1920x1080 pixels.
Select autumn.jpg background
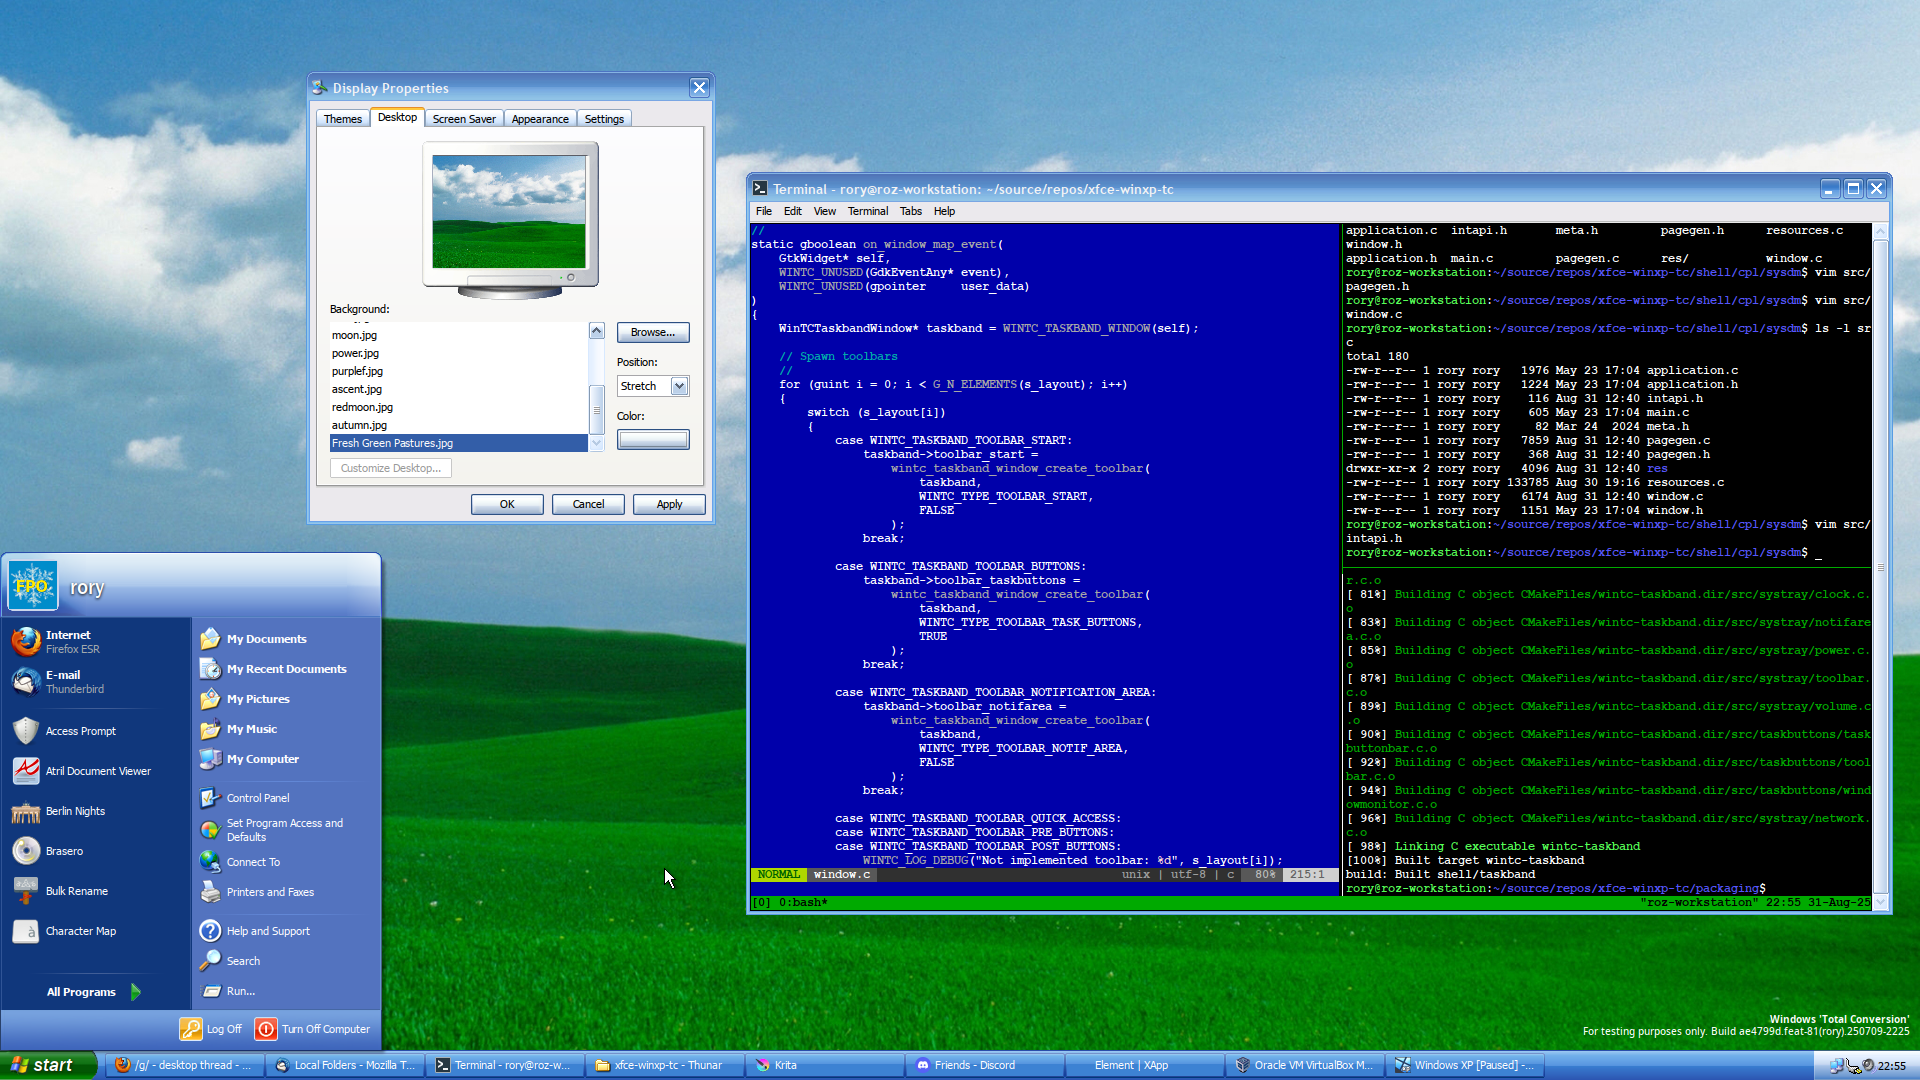(459, 425)
